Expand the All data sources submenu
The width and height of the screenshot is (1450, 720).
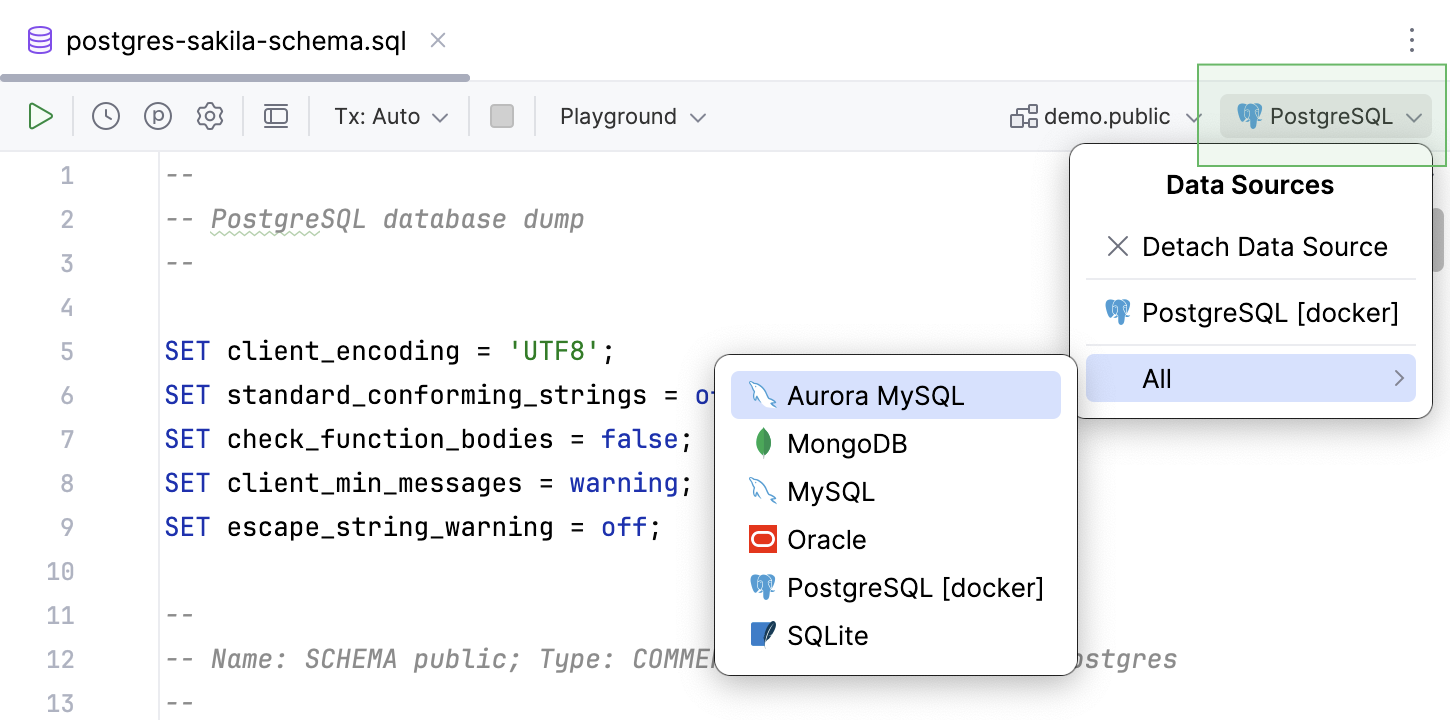pyautogui.click(x=1250, y=378)
